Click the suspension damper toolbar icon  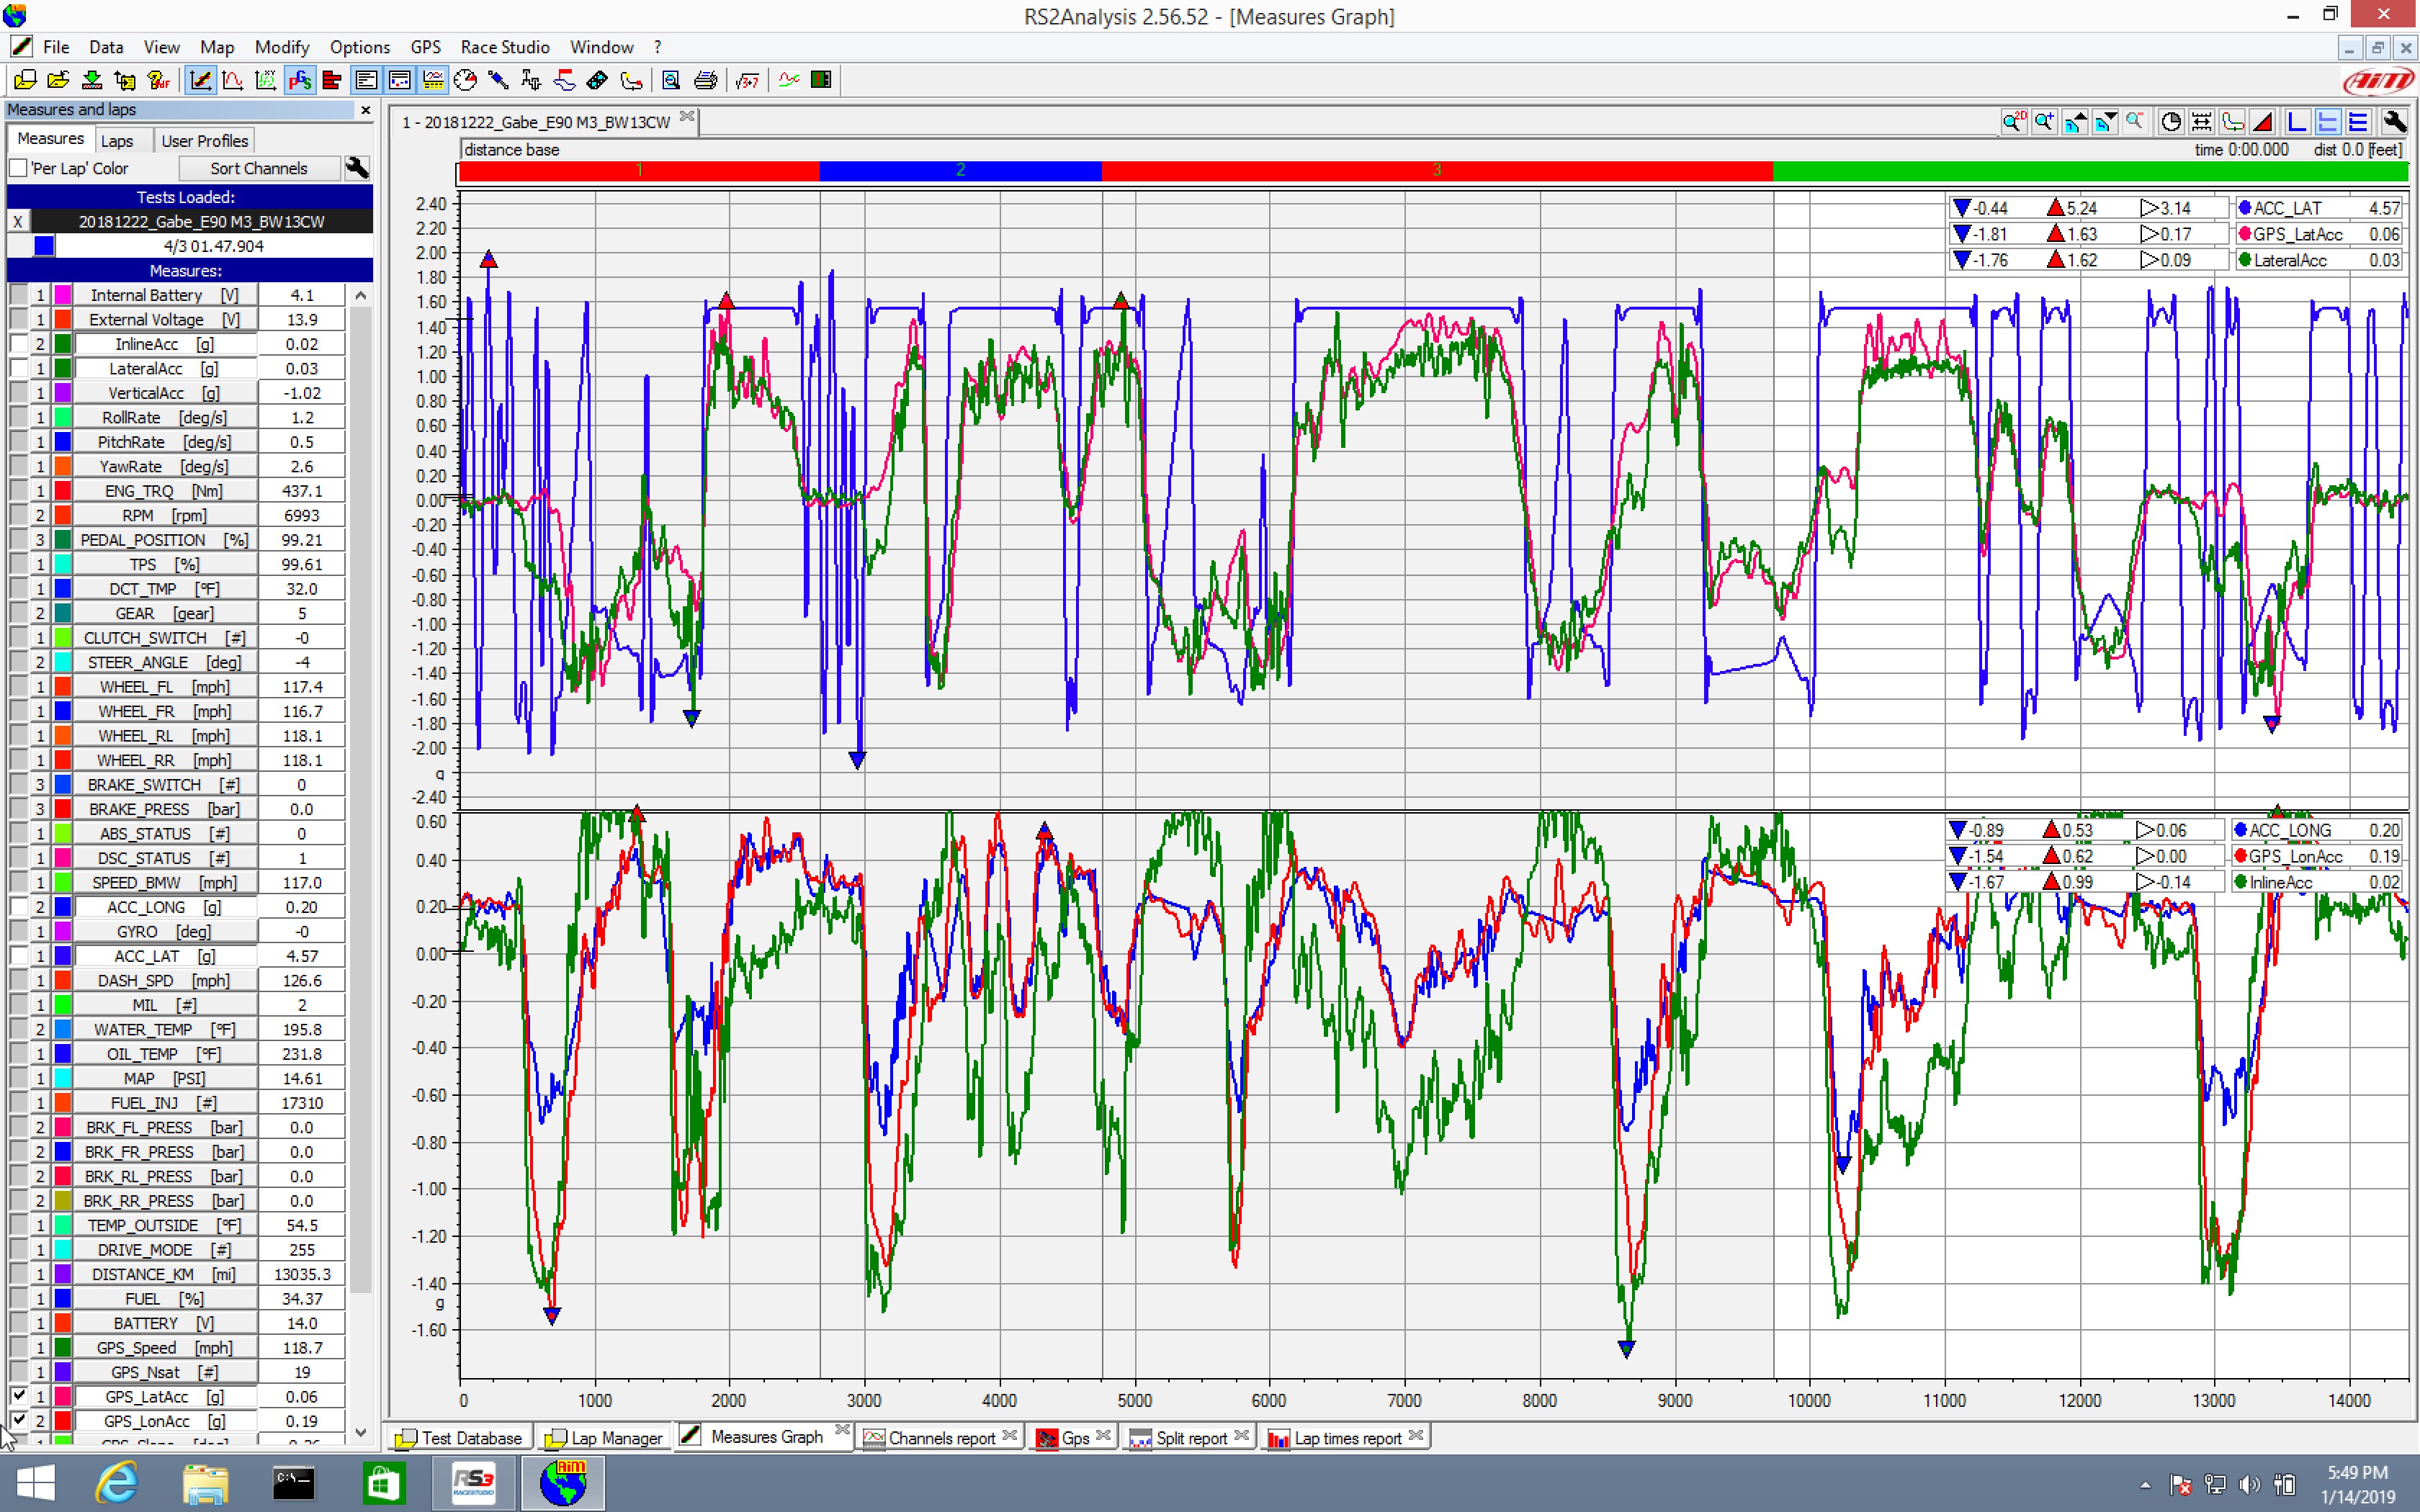pyautogui.click(x=498, y=80)
